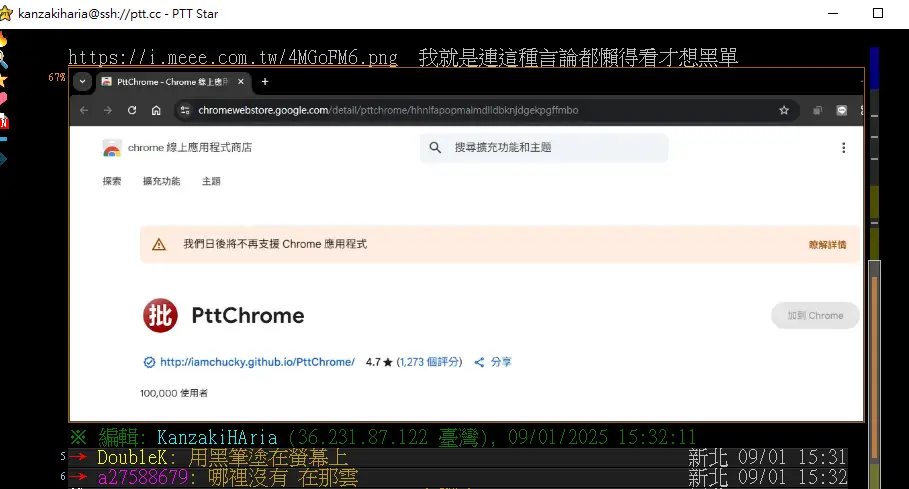Viewport: 909px width, 489px height.
Task: Click the red N icon in sidebar
Action: point(3,122)
